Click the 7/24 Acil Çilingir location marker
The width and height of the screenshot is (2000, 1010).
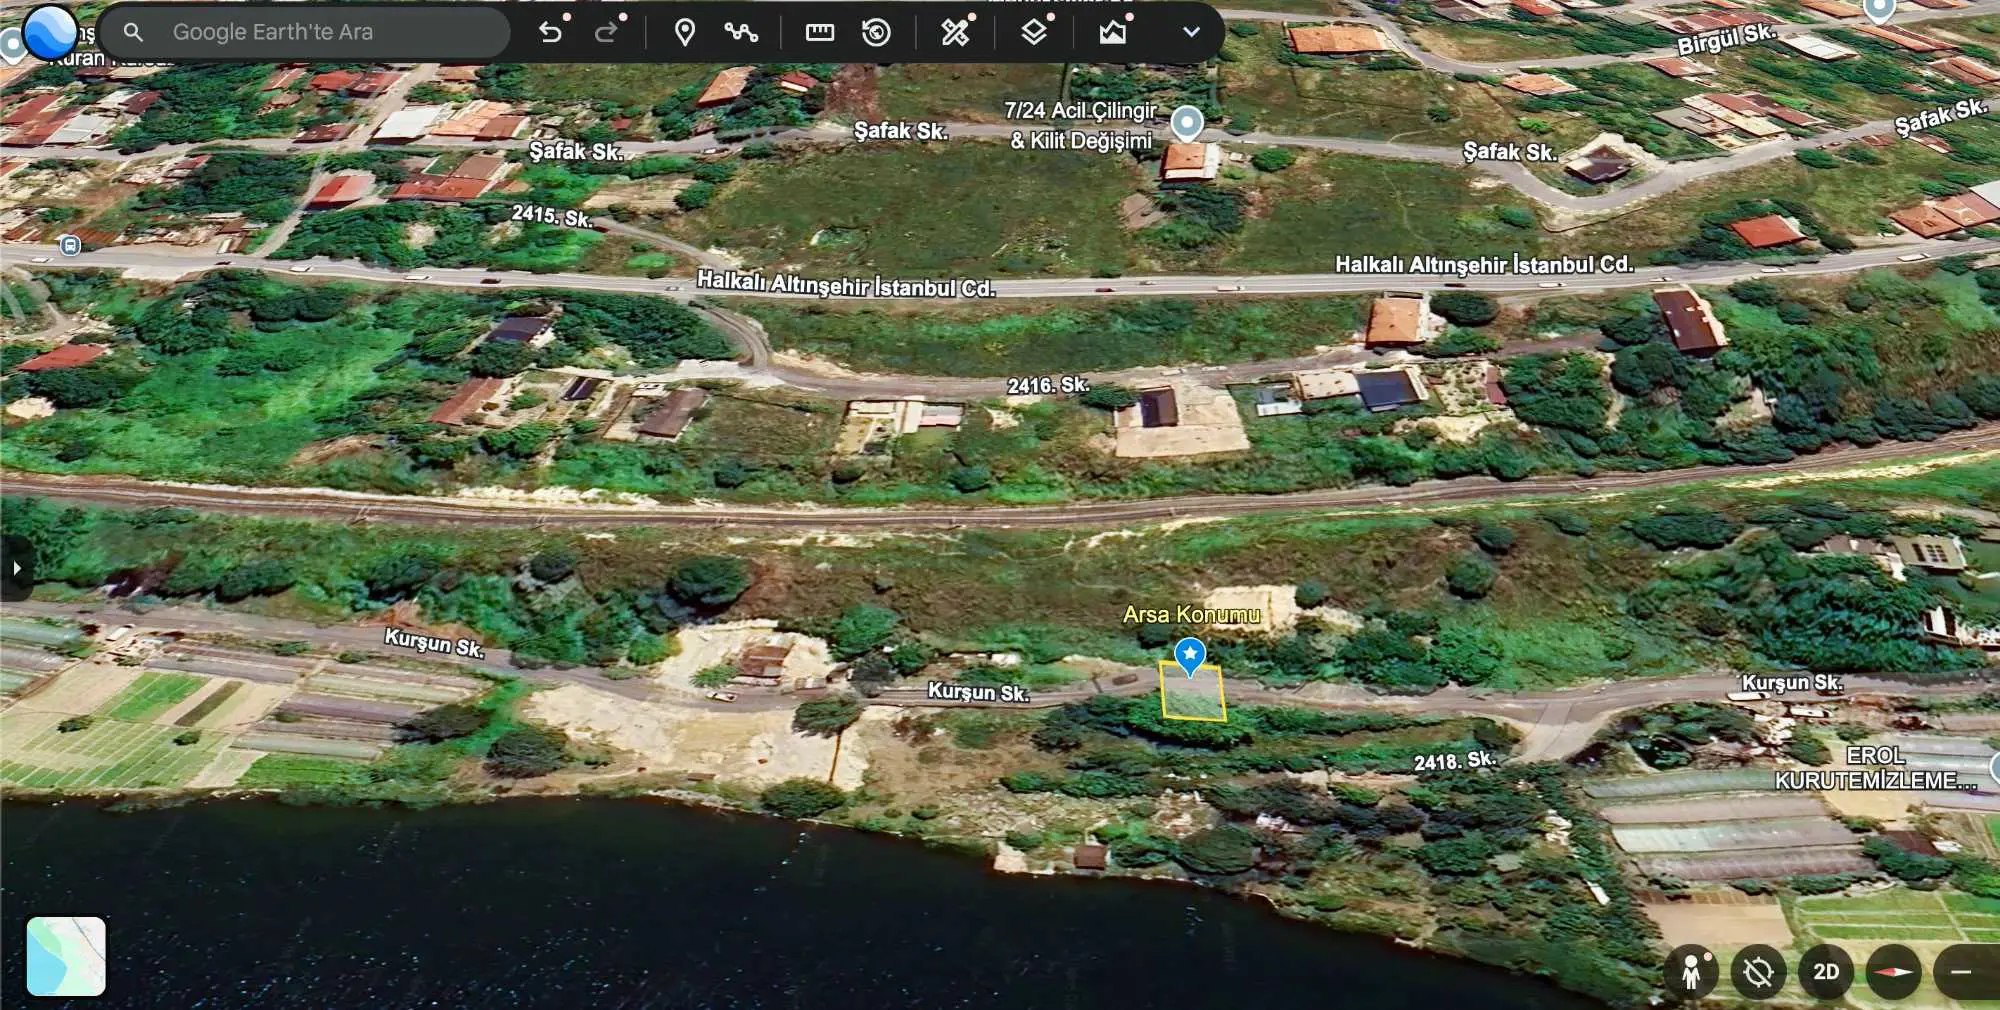(1187, 123)
